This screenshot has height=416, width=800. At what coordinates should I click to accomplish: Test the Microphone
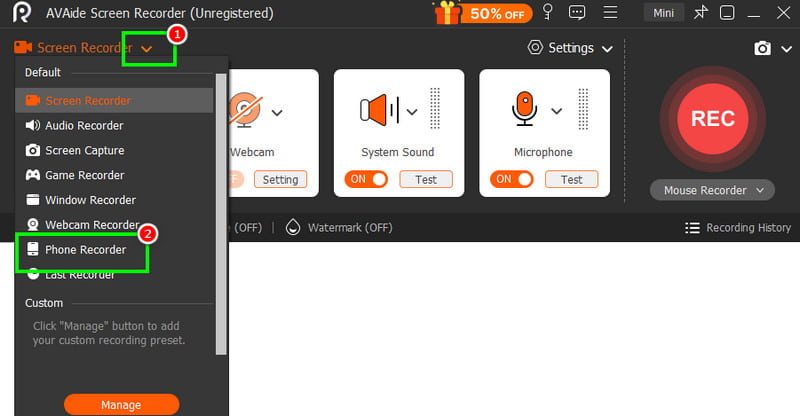click(571, 180)
